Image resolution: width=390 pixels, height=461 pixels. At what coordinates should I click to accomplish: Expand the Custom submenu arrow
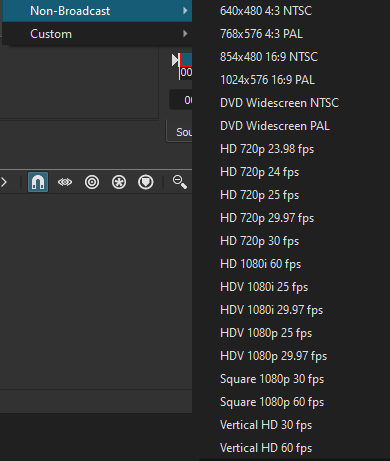[x=185, y=34]
